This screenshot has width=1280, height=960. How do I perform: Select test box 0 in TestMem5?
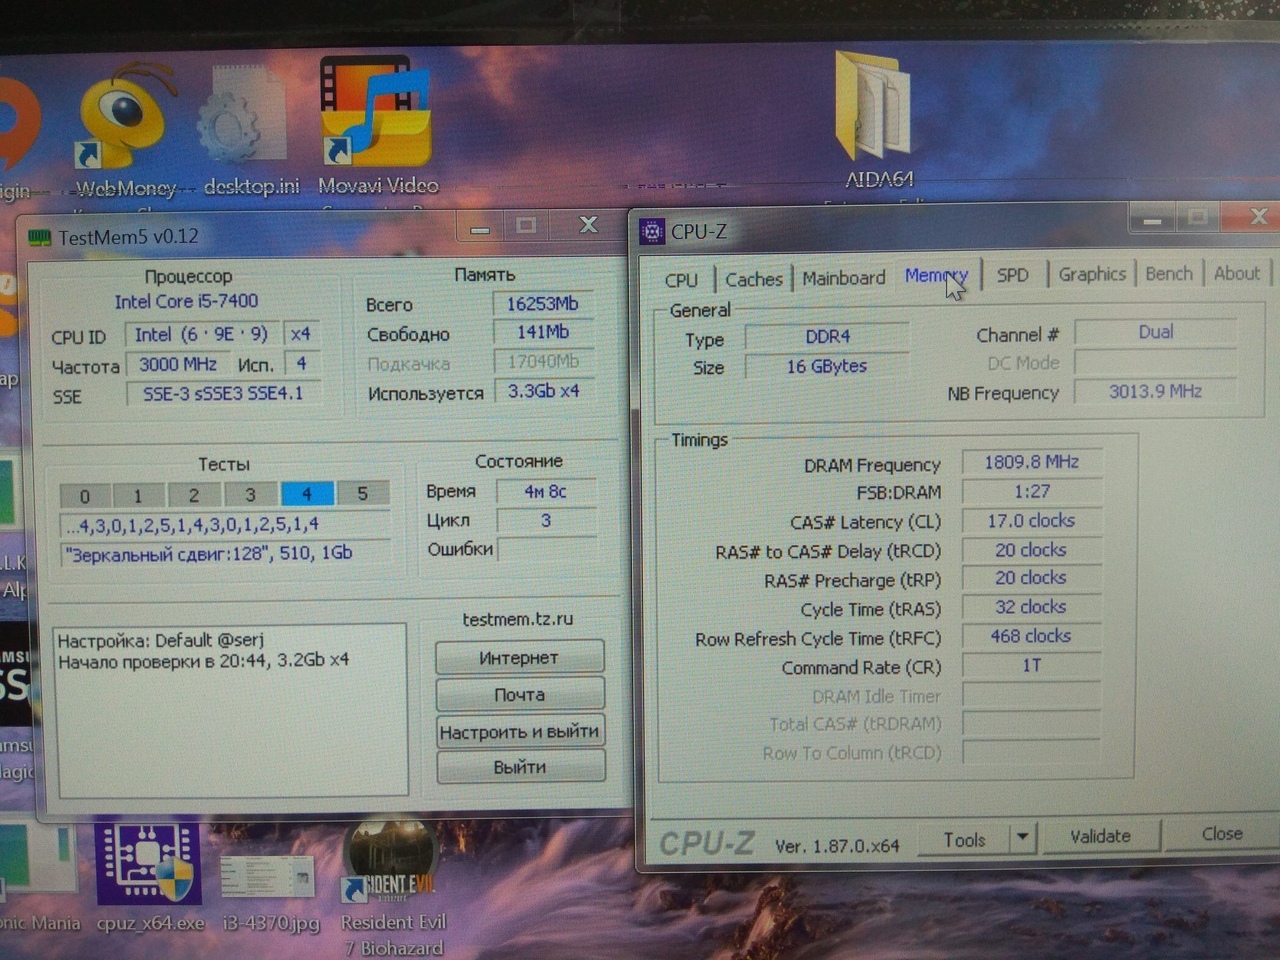tap(85, 496)
